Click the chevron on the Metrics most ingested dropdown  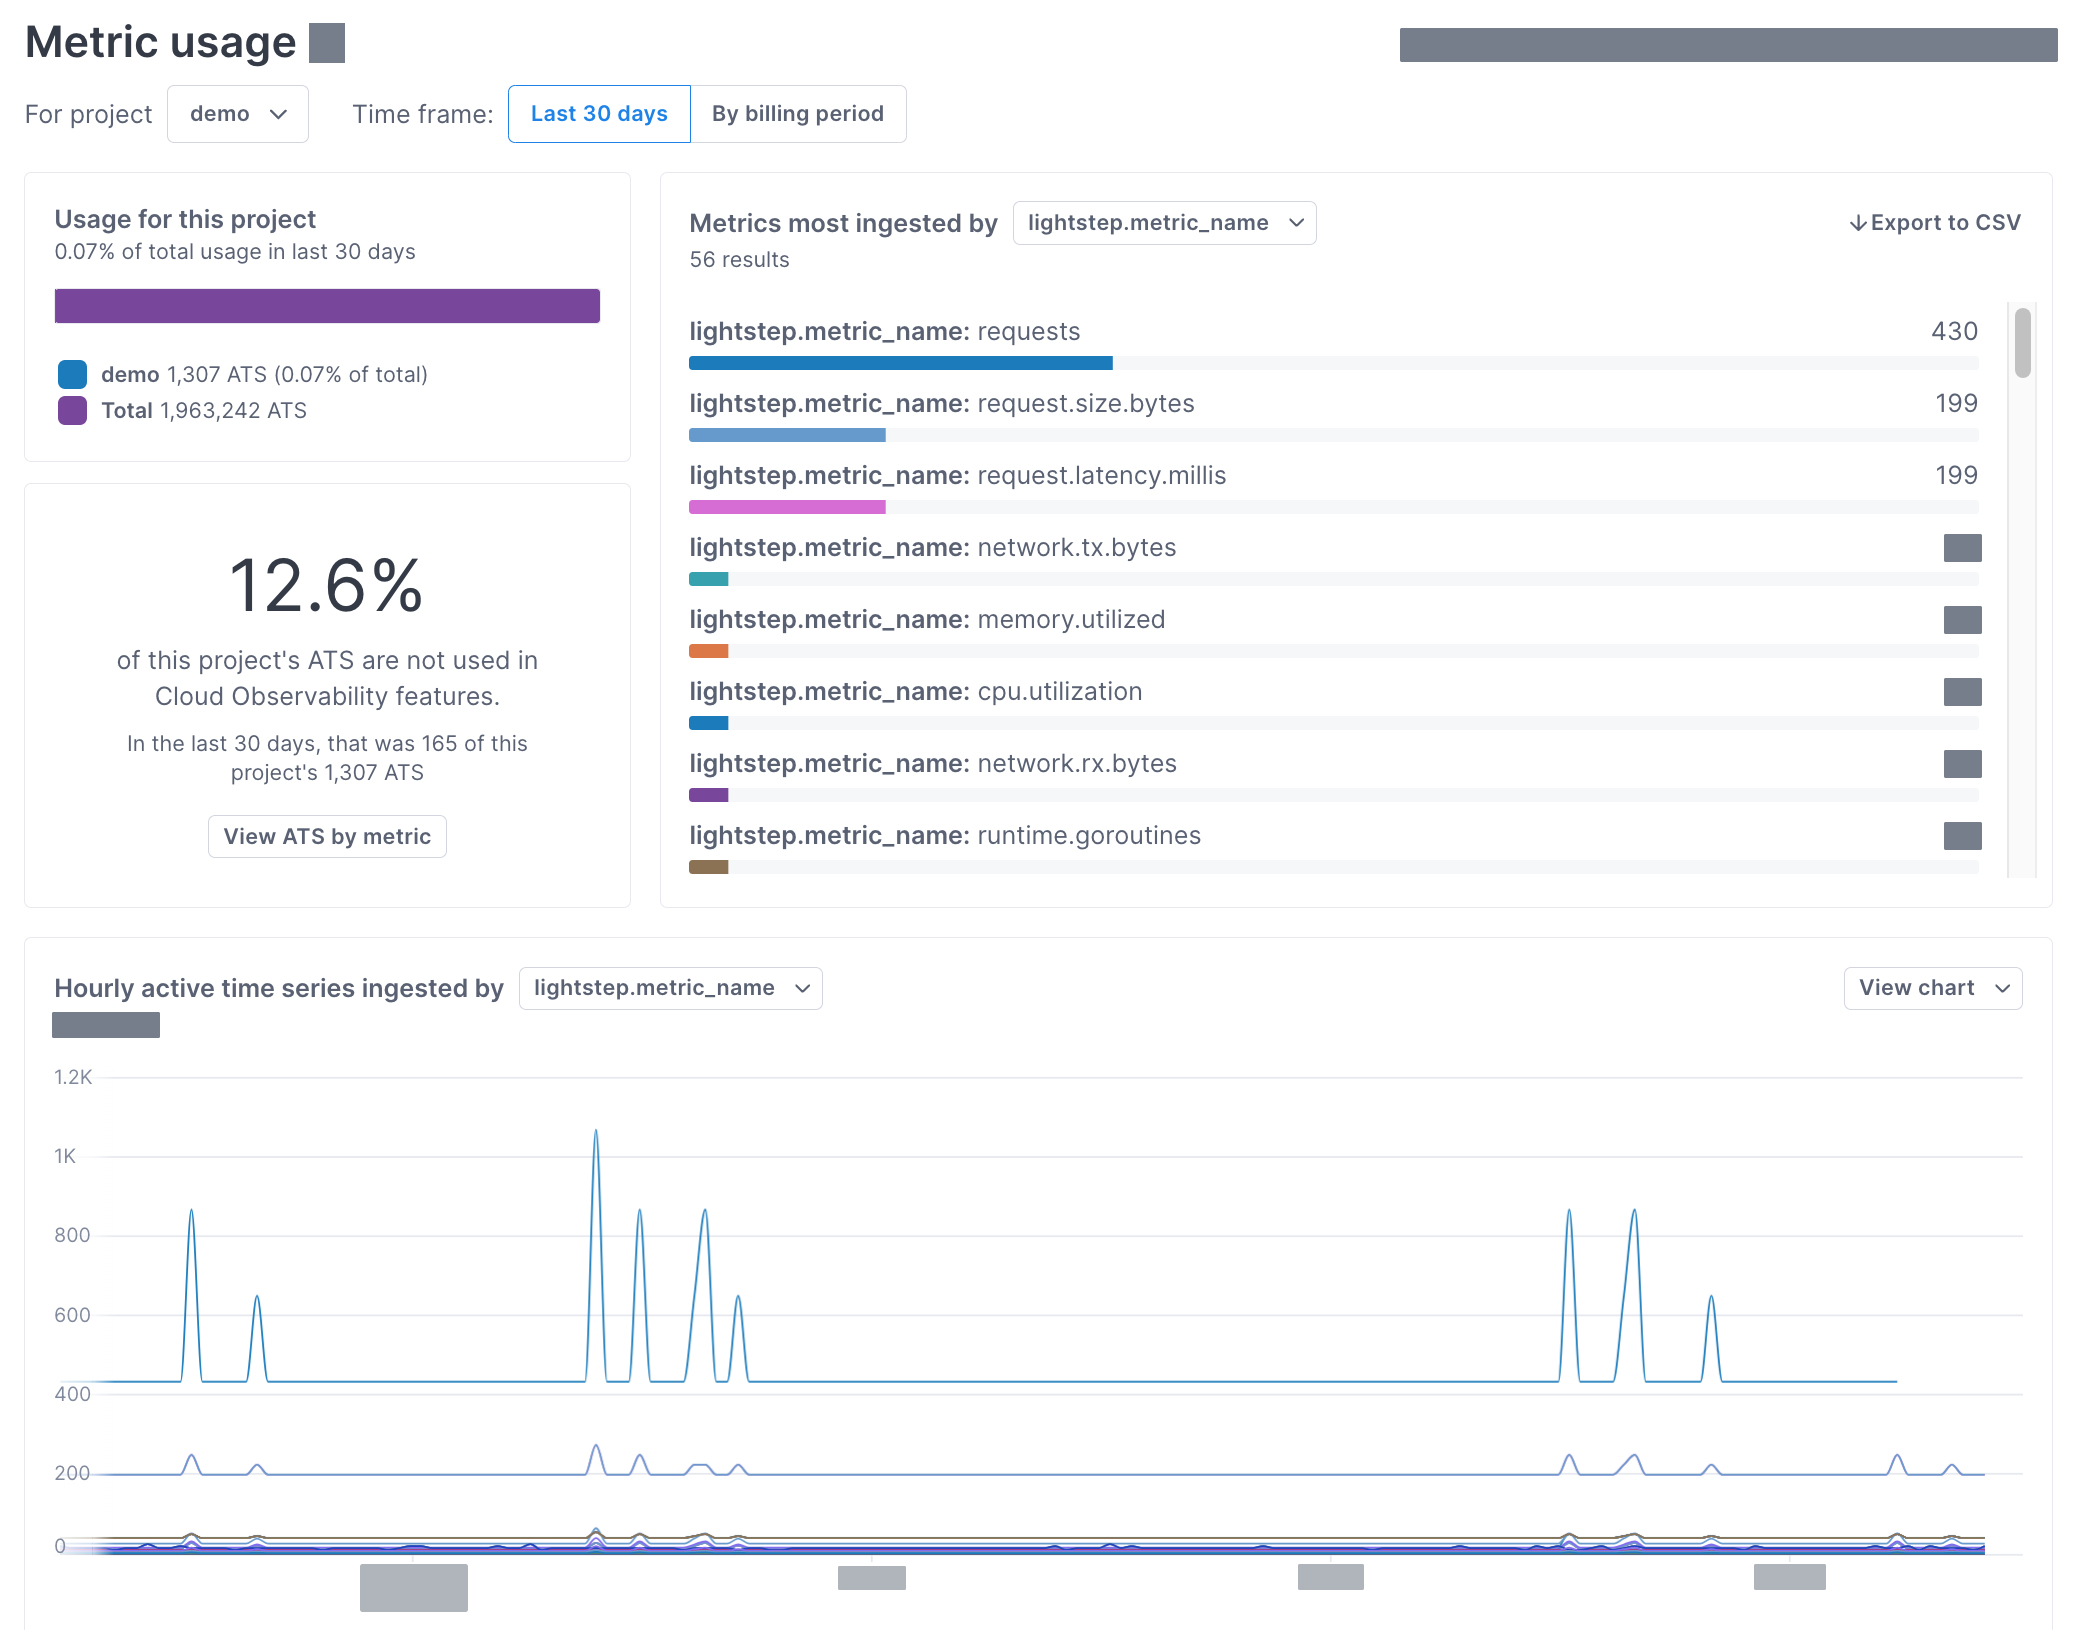click(x=1297, y=223)
